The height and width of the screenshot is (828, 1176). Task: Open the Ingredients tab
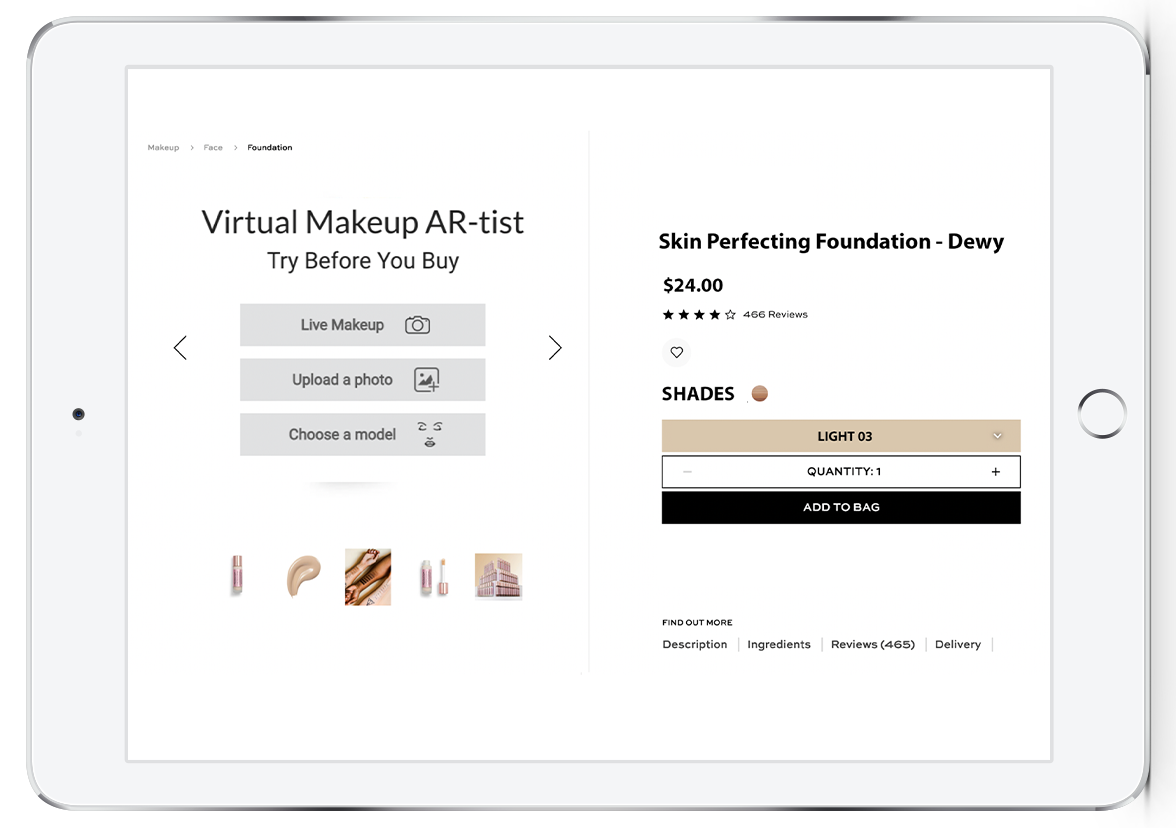tap(778, 644)
